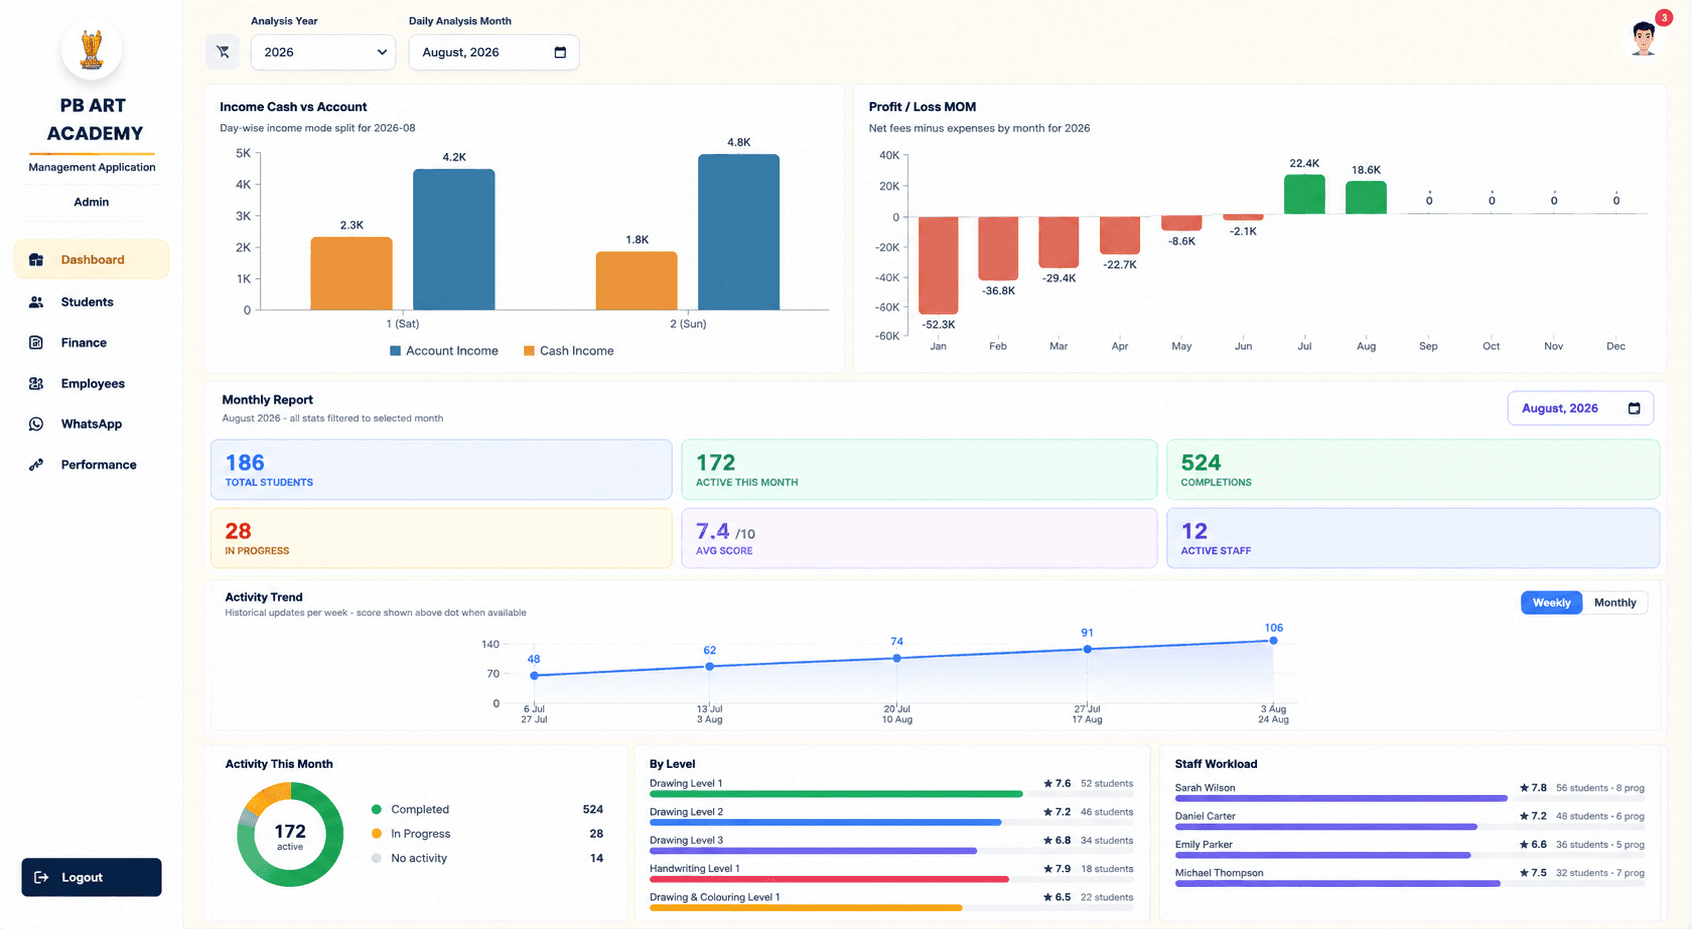The width and height of the screenshot is (1692, 929).
Task: Select the 28 In Progress card
Action: click(441, 538)
